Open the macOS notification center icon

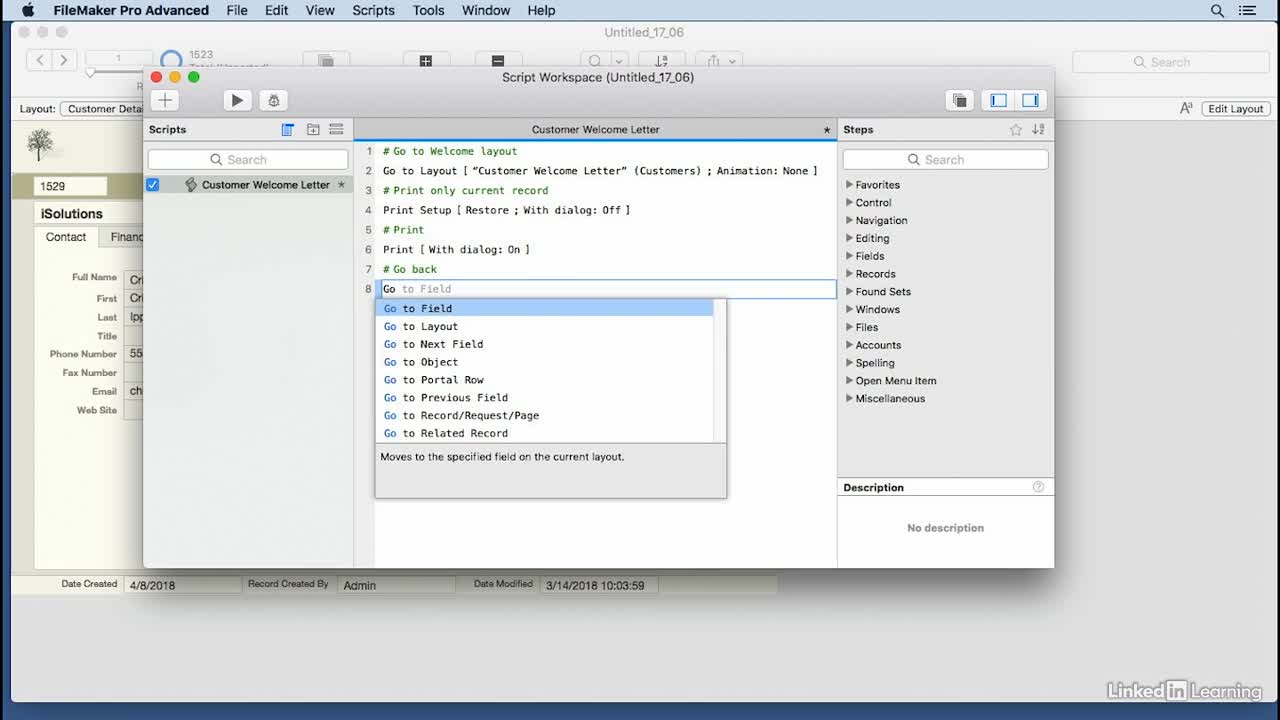1248,10
